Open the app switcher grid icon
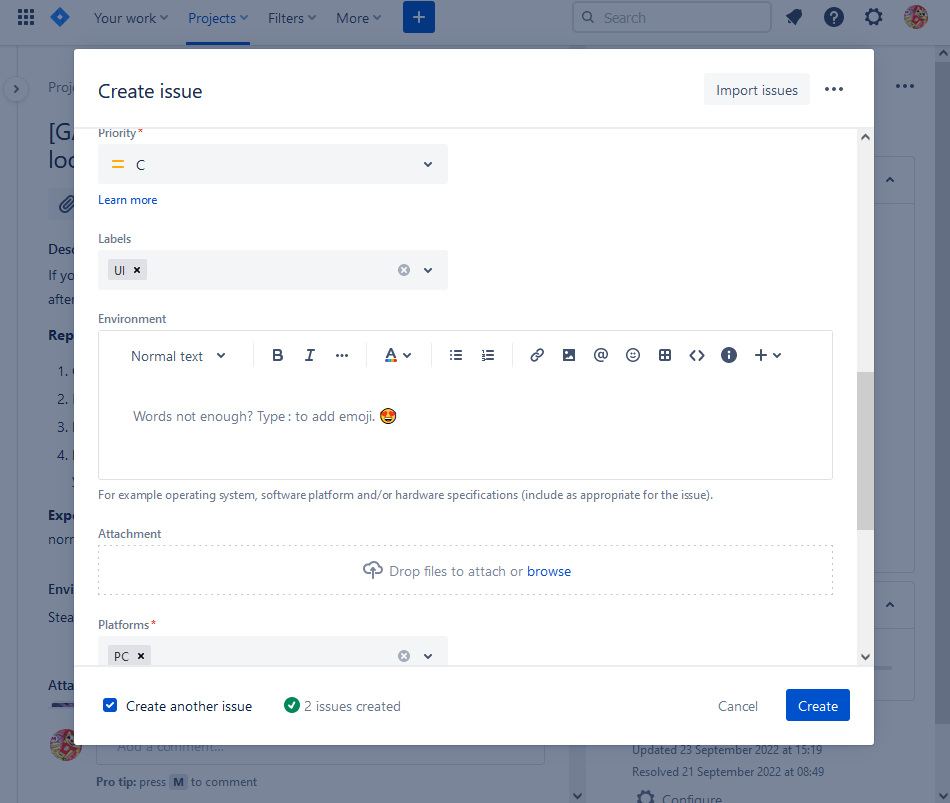950x803 pixels. click(x=25, y=18)
